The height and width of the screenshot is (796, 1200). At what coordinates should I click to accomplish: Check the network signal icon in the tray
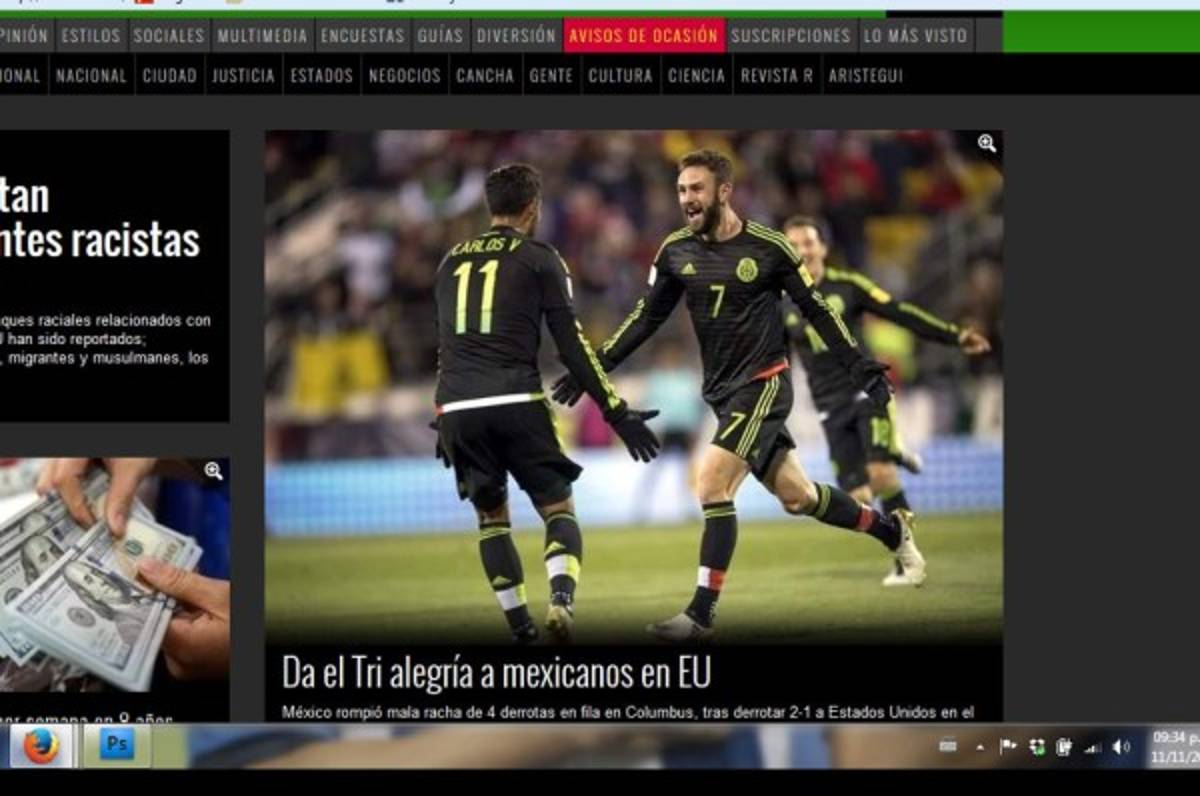coord(1093,748)
